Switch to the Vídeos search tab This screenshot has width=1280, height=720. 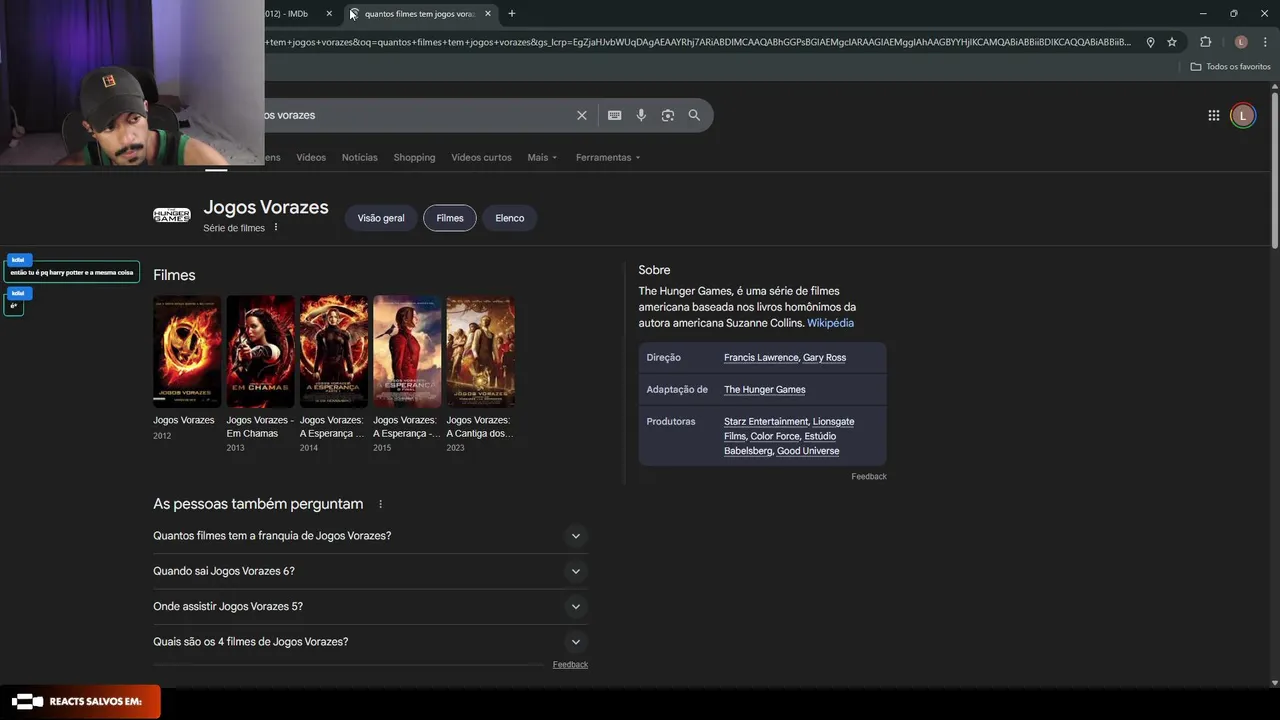311,157
